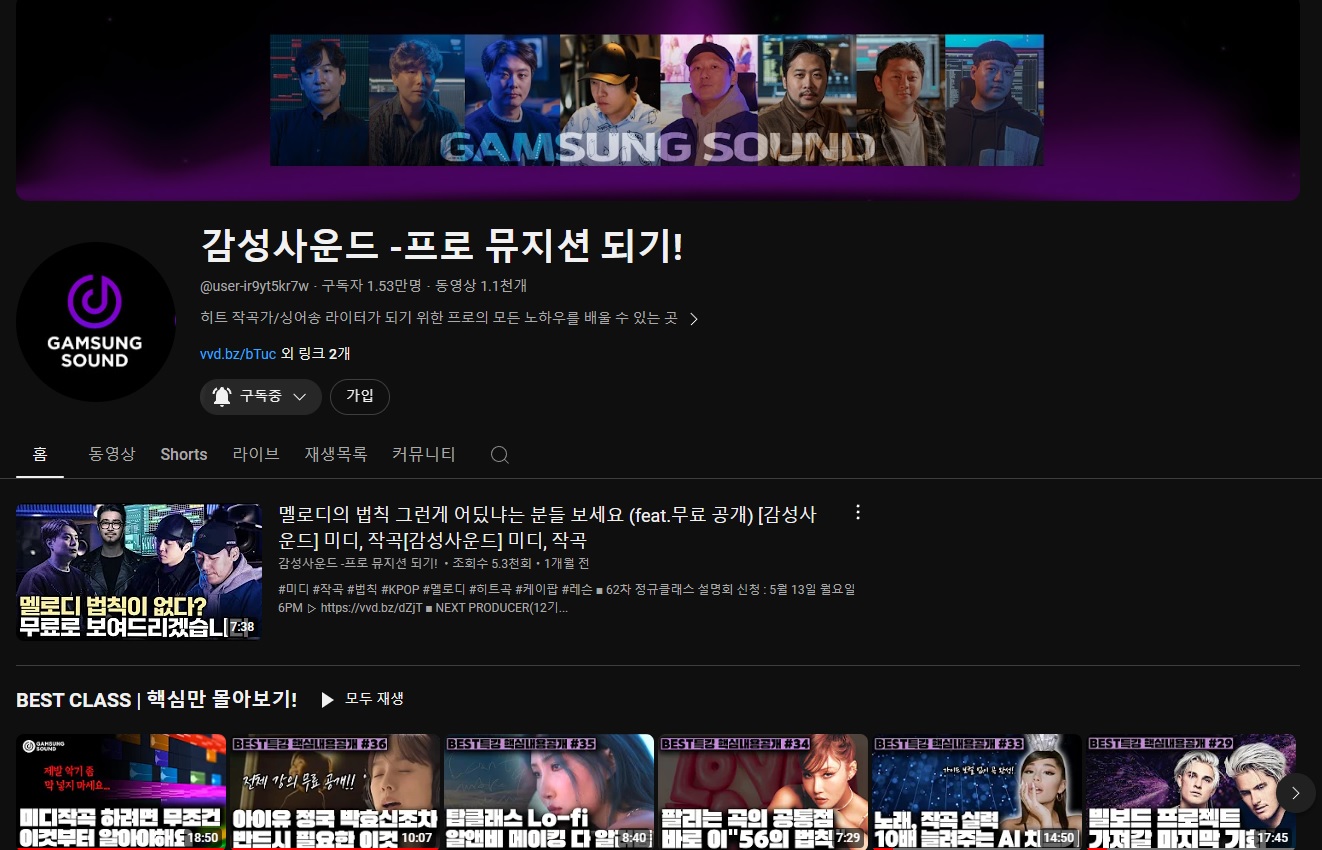Click the search icon beside the 커뮤니티 tab
1322x850 pixels.
[x=500, y=455]
